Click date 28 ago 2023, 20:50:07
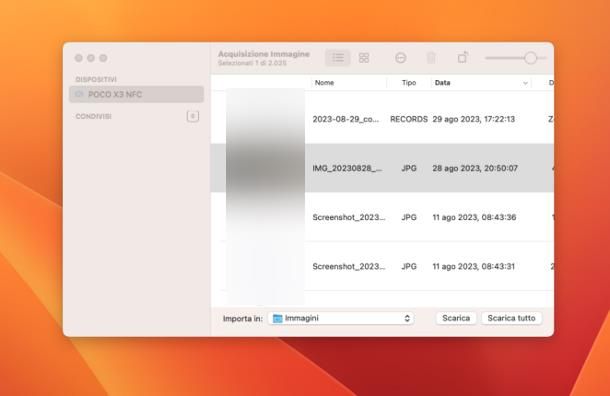 475,168
